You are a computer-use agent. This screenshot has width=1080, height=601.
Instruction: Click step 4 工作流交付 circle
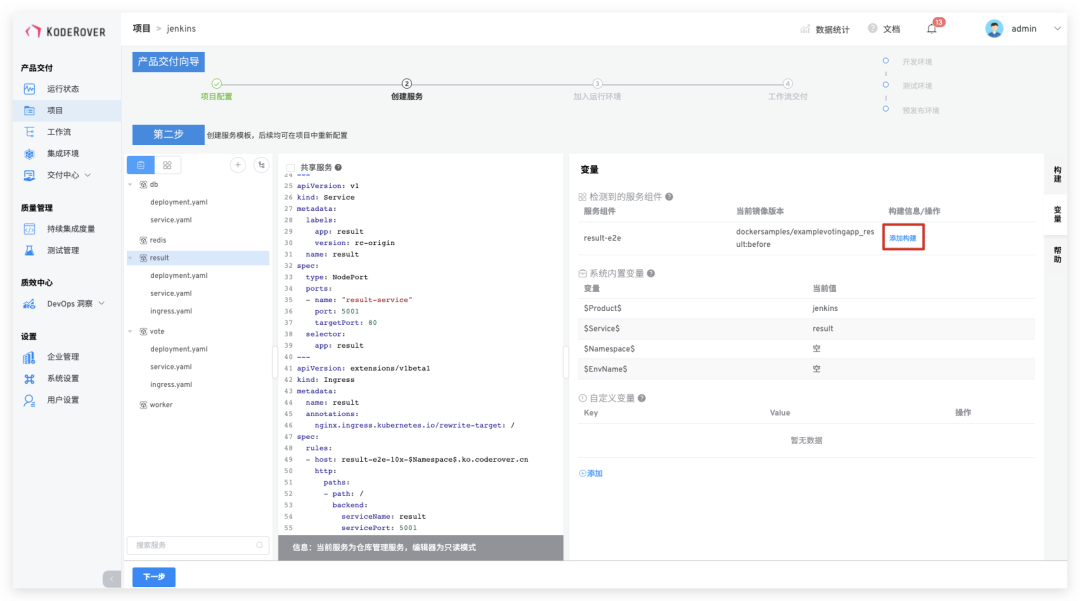tap(787, 83)
